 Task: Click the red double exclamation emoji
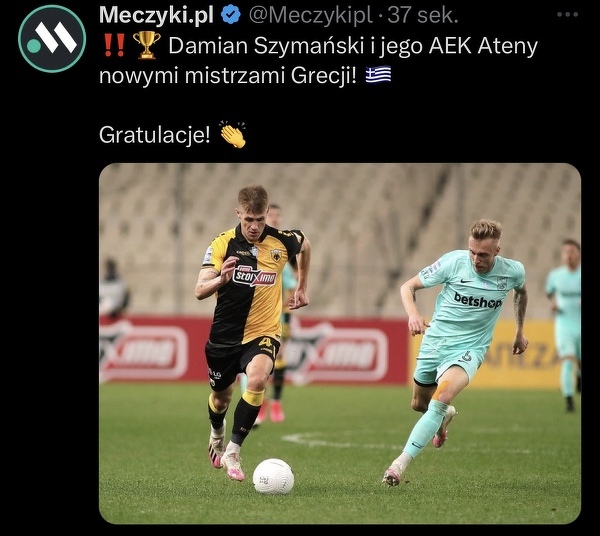click(114, 45)
